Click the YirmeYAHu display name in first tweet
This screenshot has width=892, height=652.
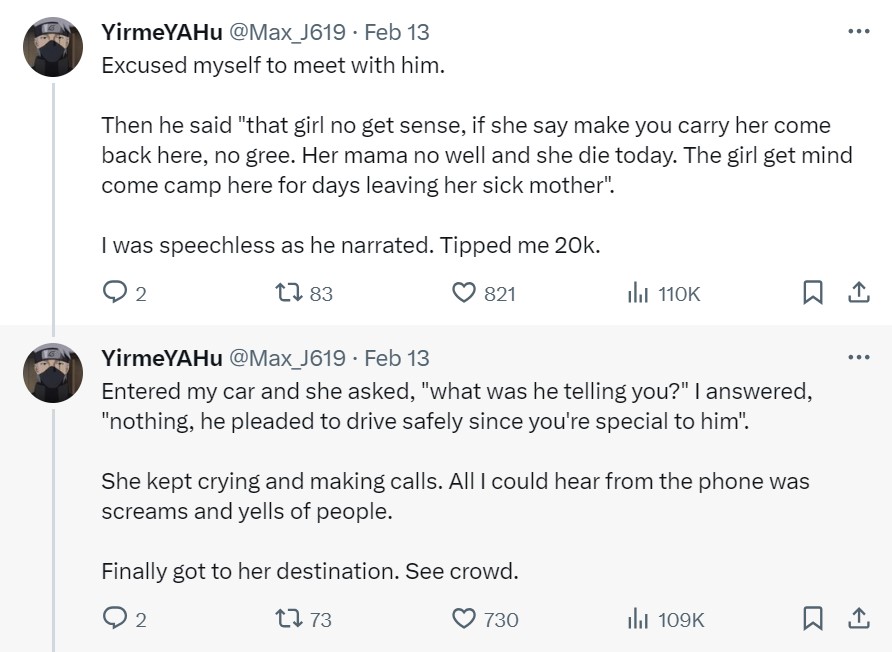[x=162, y=32]
